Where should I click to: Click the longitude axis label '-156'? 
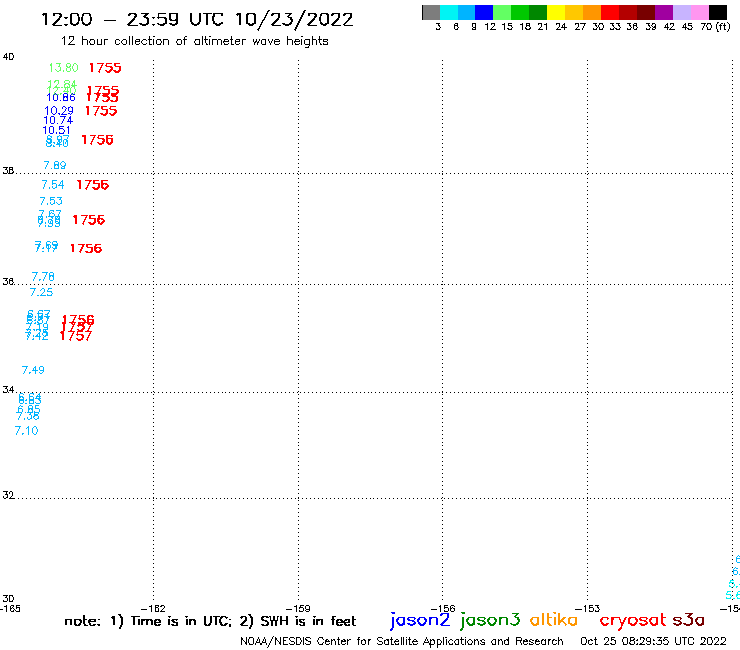point(443,608)
